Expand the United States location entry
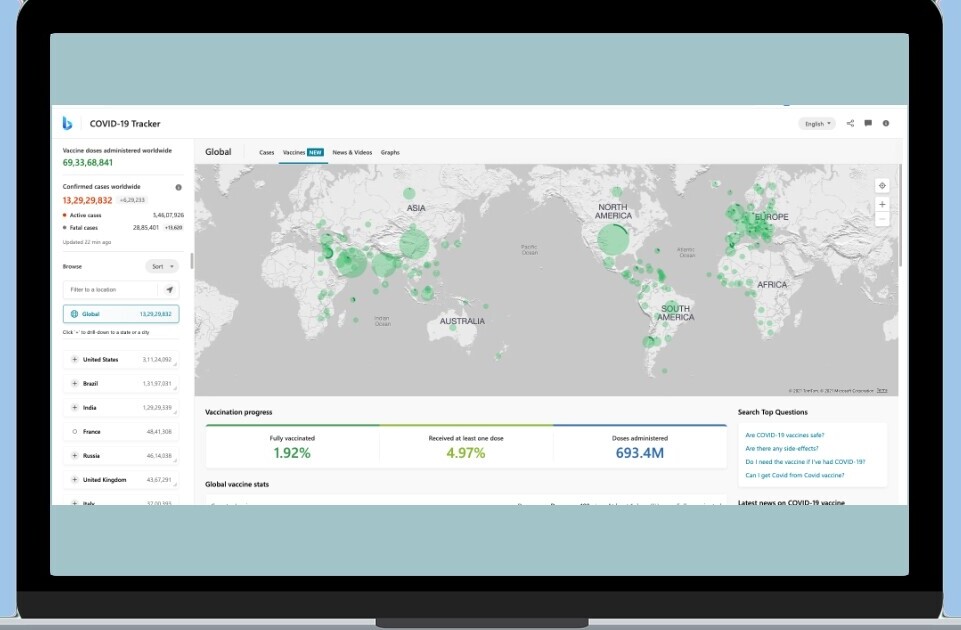The height and width of the screenshot is (630, 961). (75, 360)
